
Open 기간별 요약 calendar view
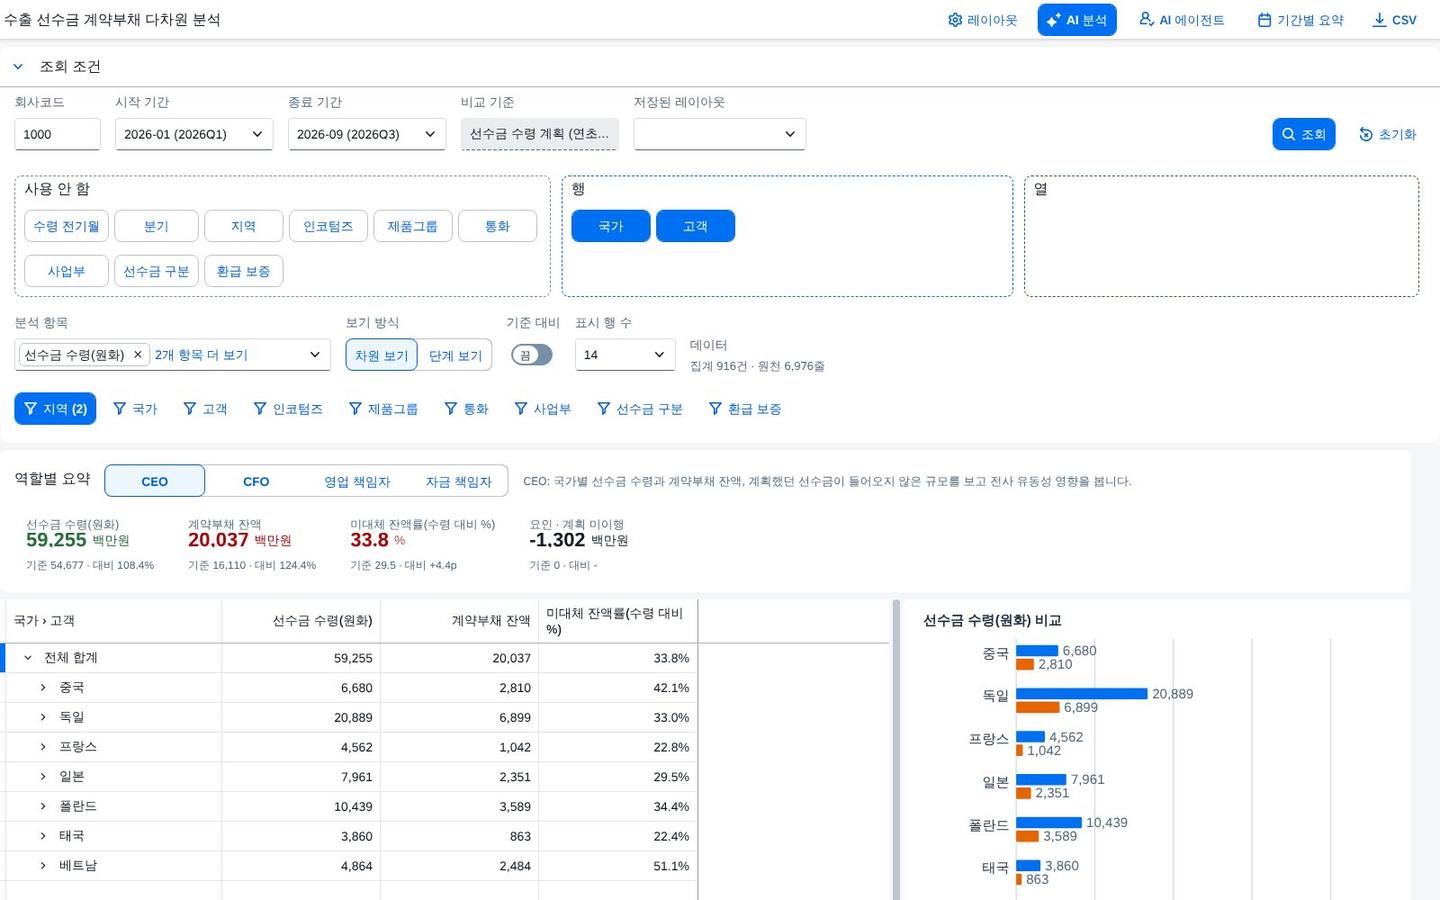(1301, 20)
